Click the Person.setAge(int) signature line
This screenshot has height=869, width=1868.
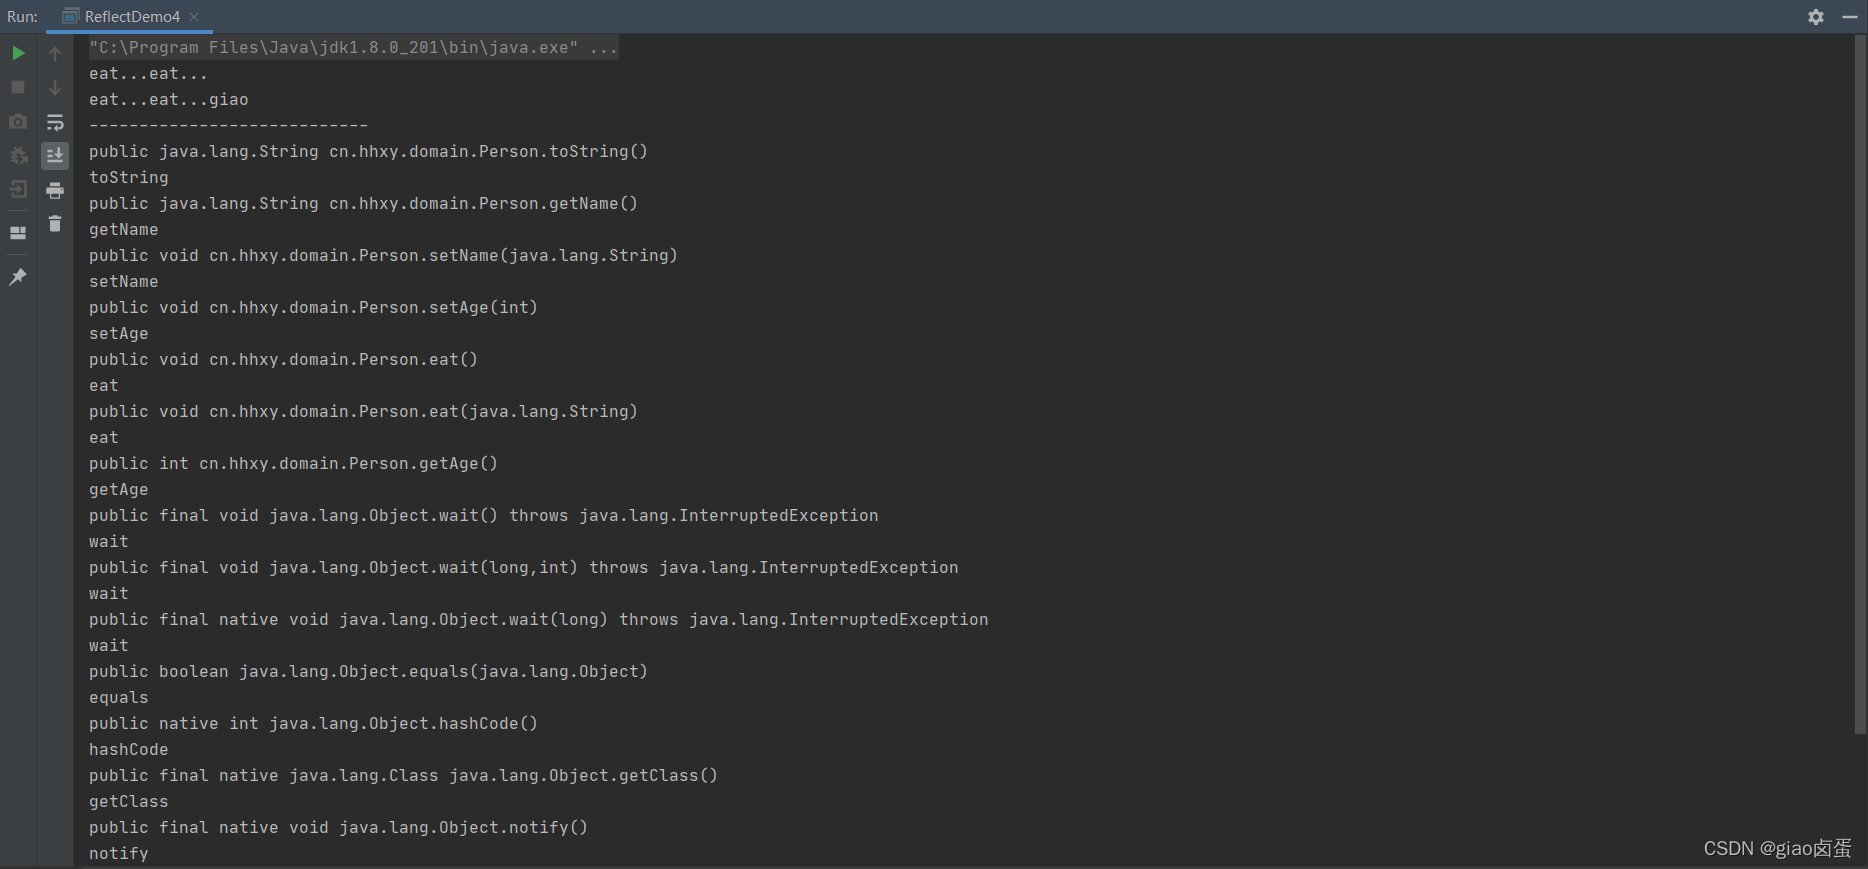(x=313, y=307)
